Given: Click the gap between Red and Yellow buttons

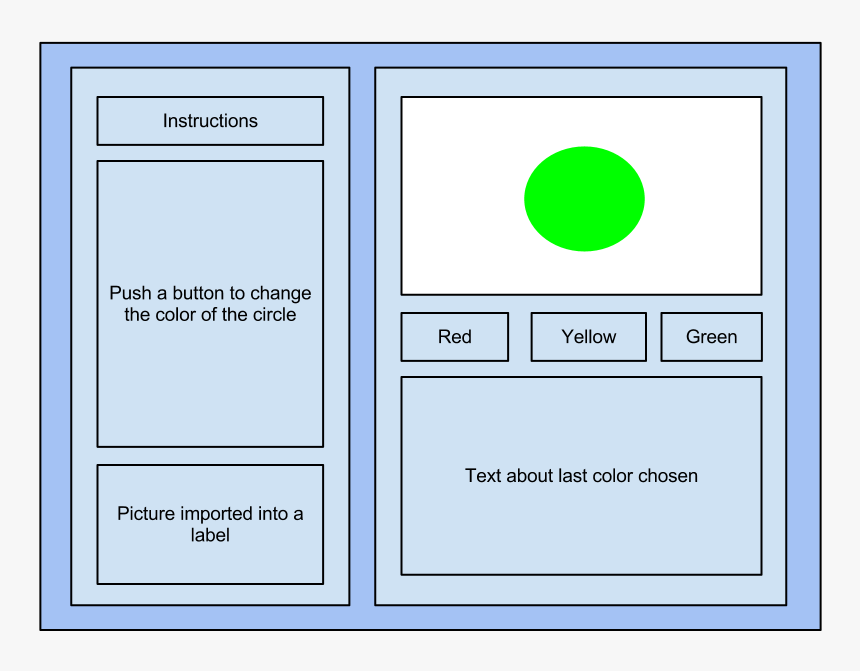Looking at the screenshot, I should pyautogui.click(x=520, y=337).
